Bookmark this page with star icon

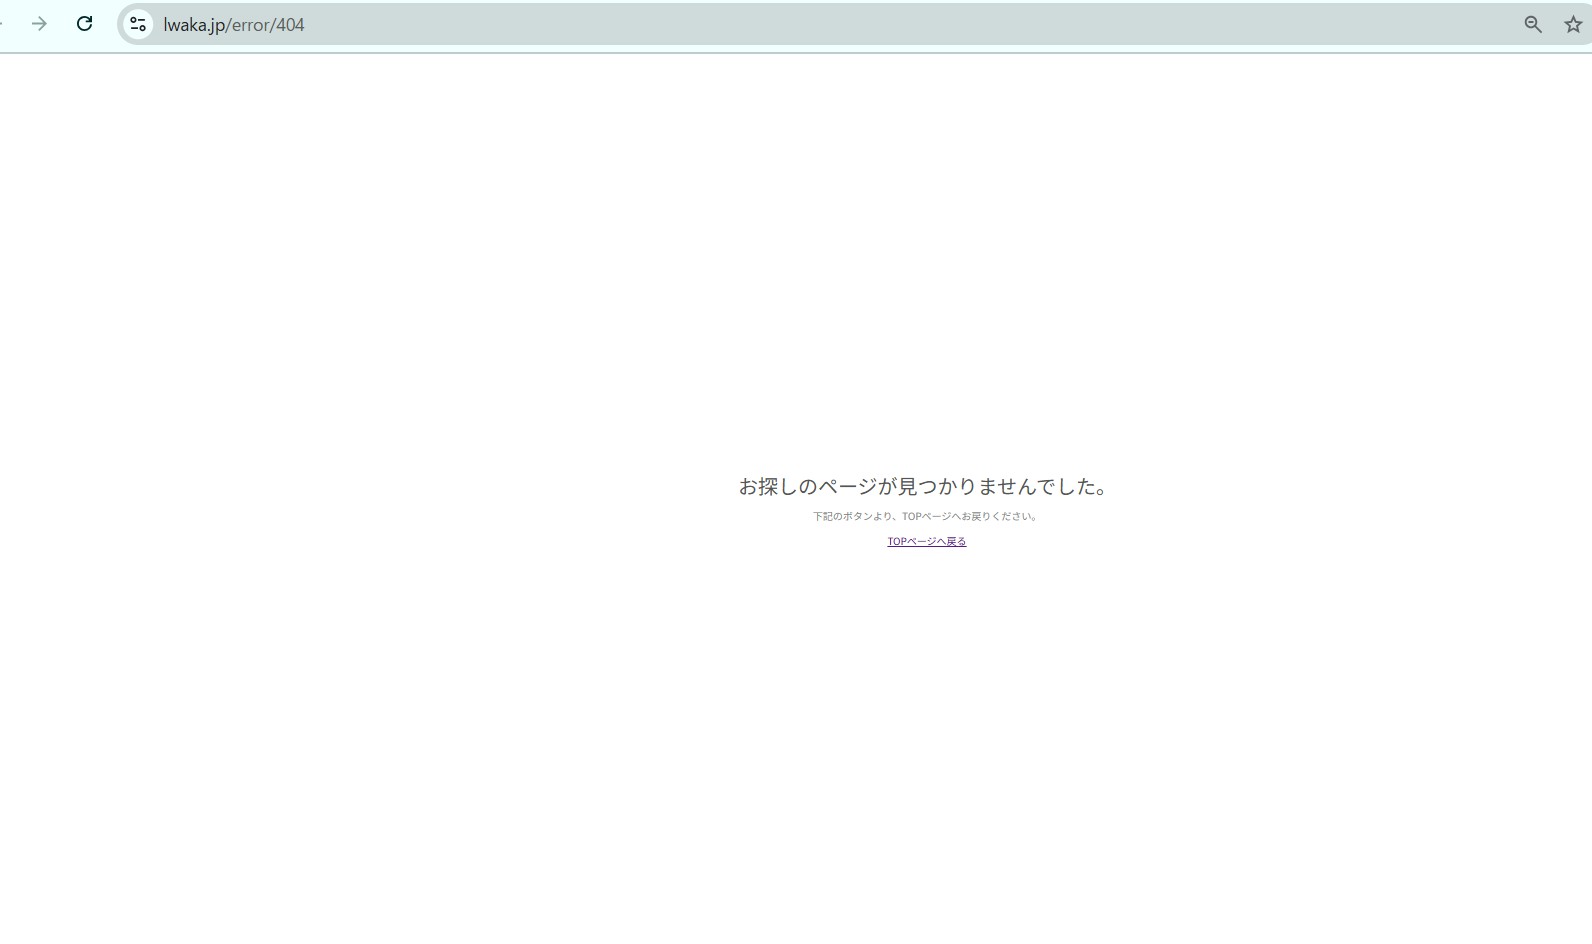[1573, 25]
